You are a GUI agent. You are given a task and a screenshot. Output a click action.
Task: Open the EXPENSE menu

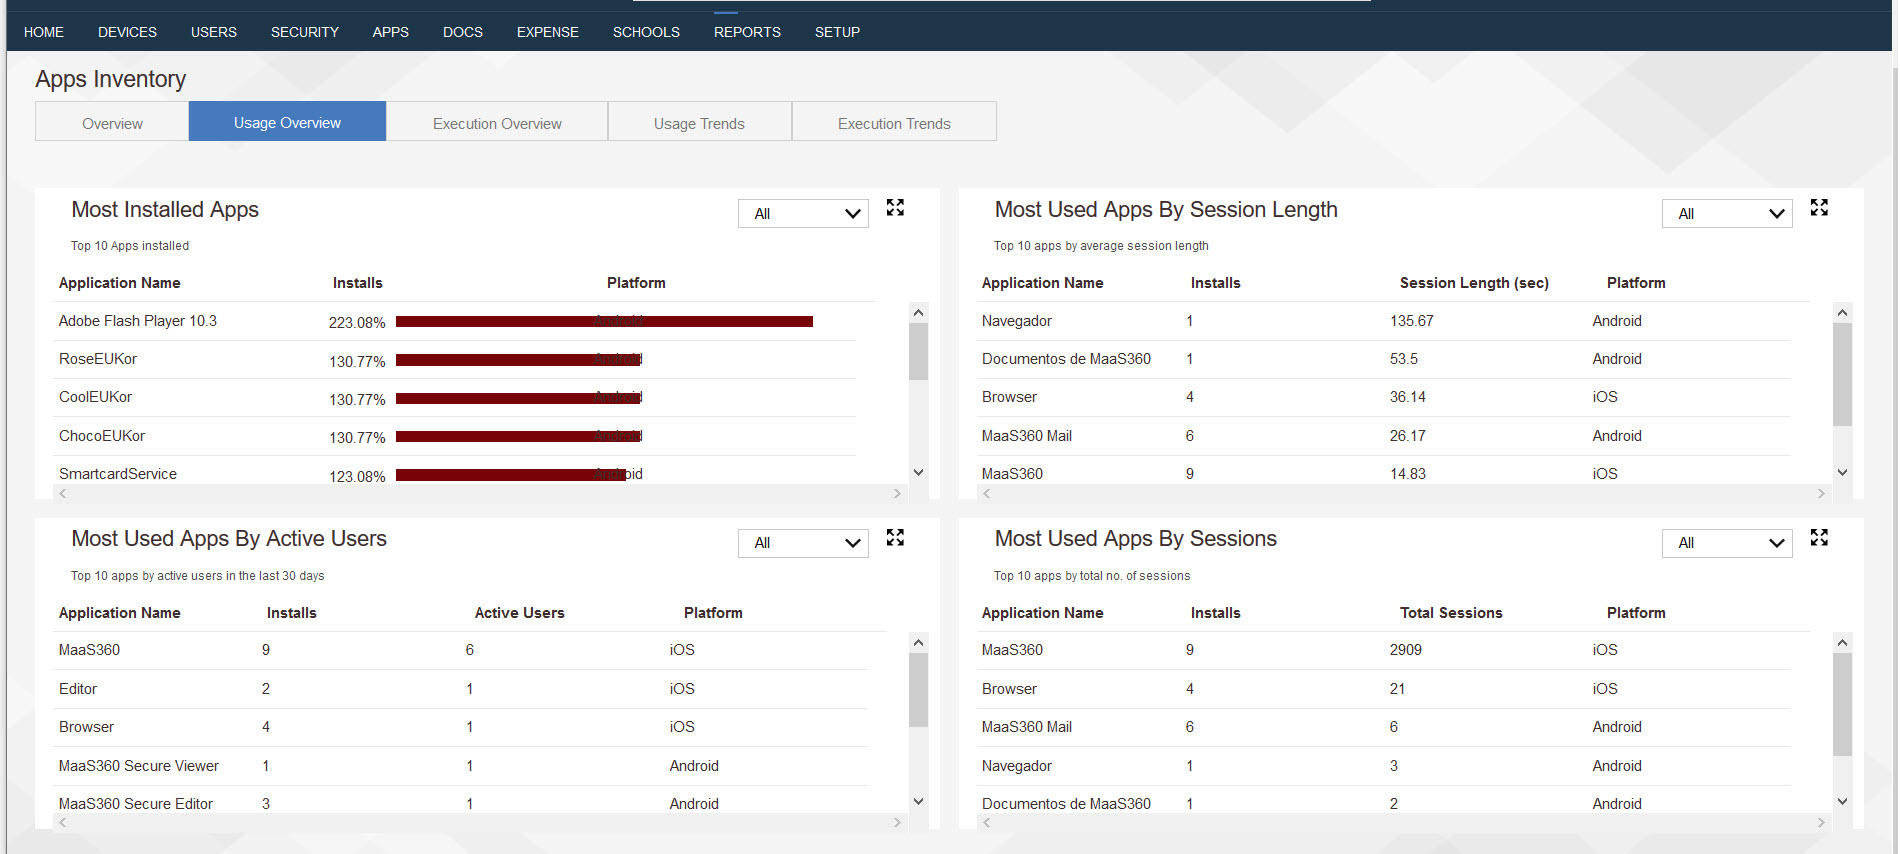point(548,32)
